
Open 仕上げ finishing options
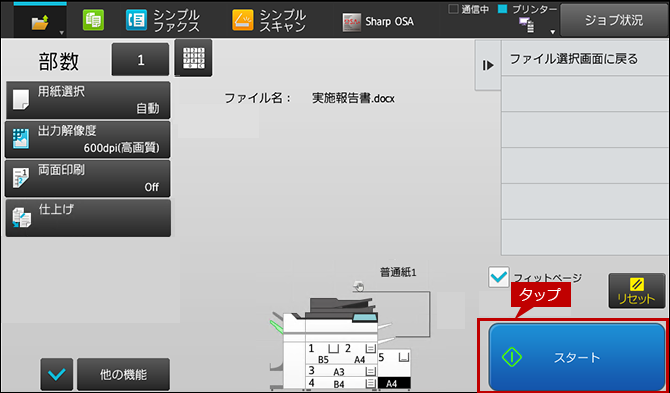pyautogui.click(x=88, y=218)
